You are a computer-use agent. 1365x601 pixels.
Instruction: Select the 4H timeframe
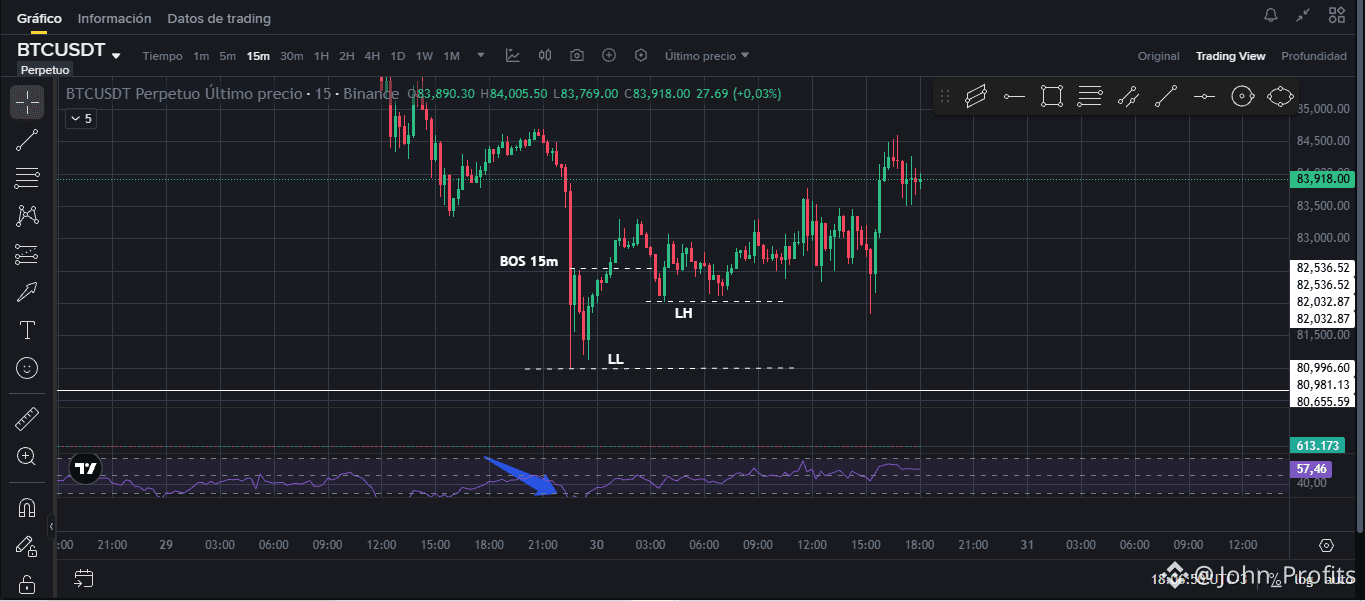pos(372,56)
